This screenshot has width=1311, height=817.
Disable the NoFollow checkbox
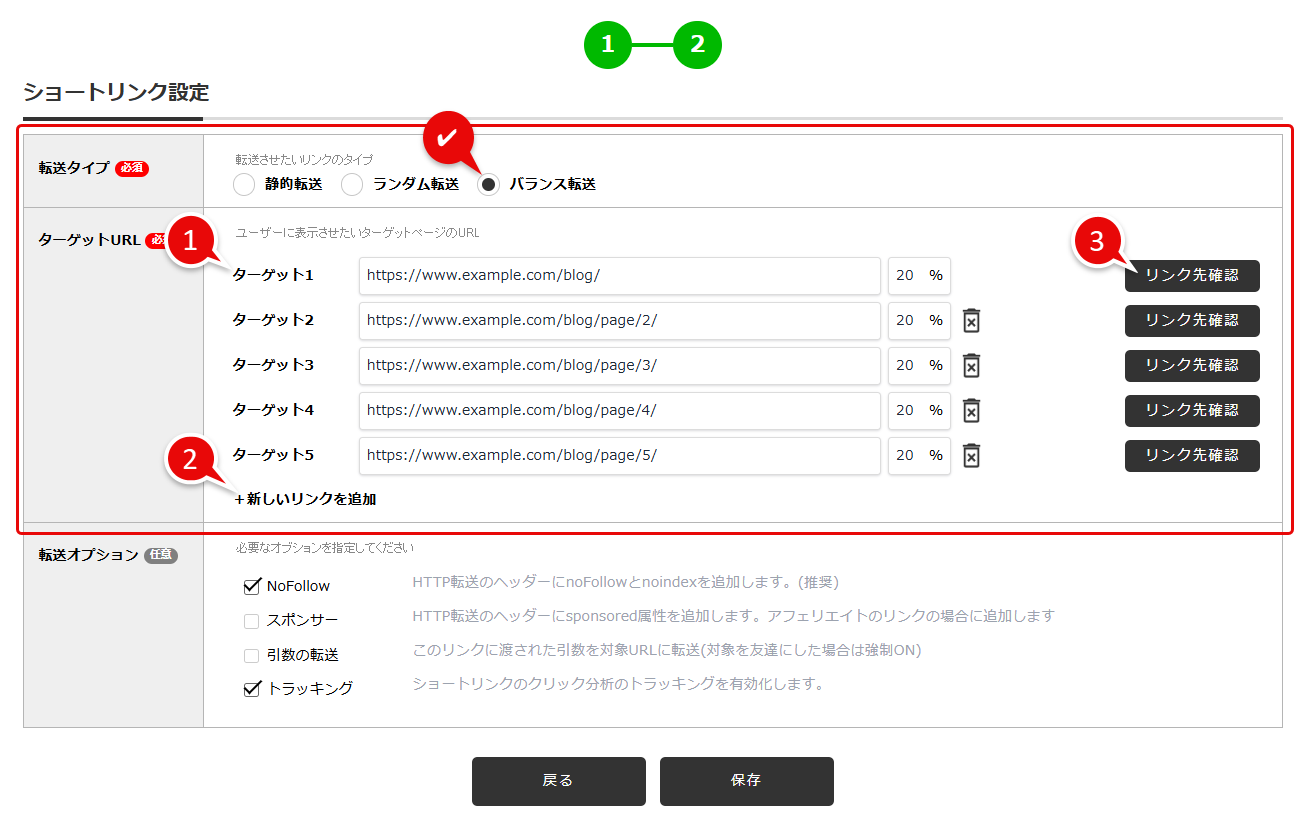tap(253, 585)
